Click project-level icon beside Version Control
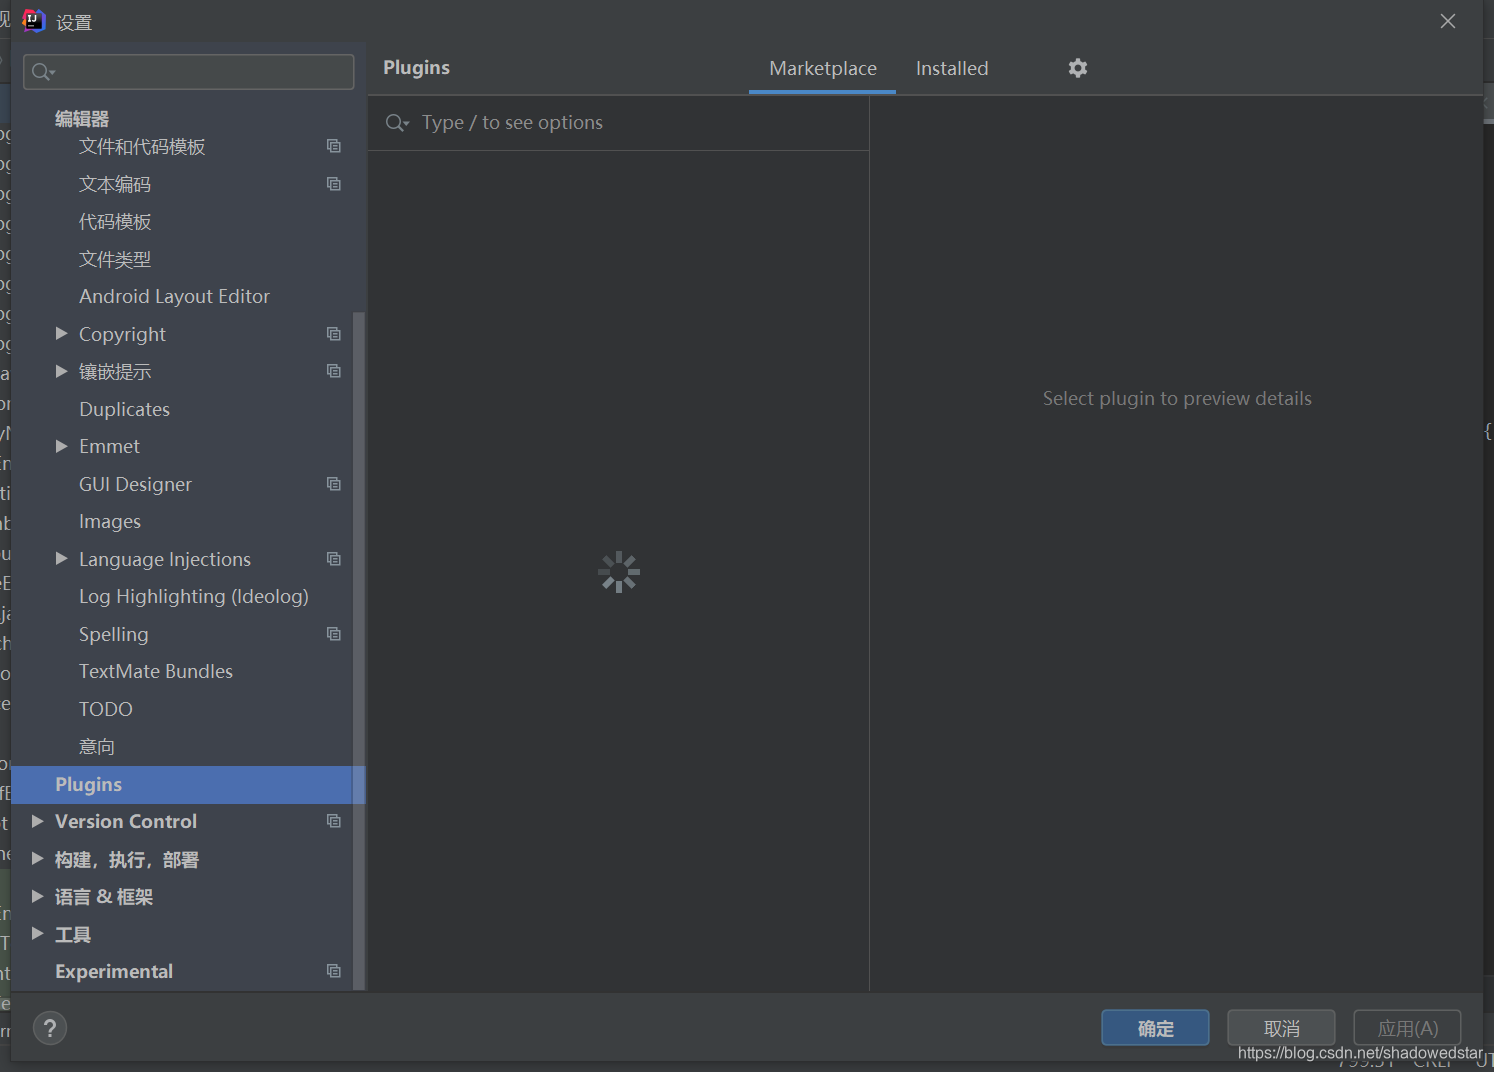This screenshot has width=1494, height=1072. pyautogui.click(x=334, y=821)
